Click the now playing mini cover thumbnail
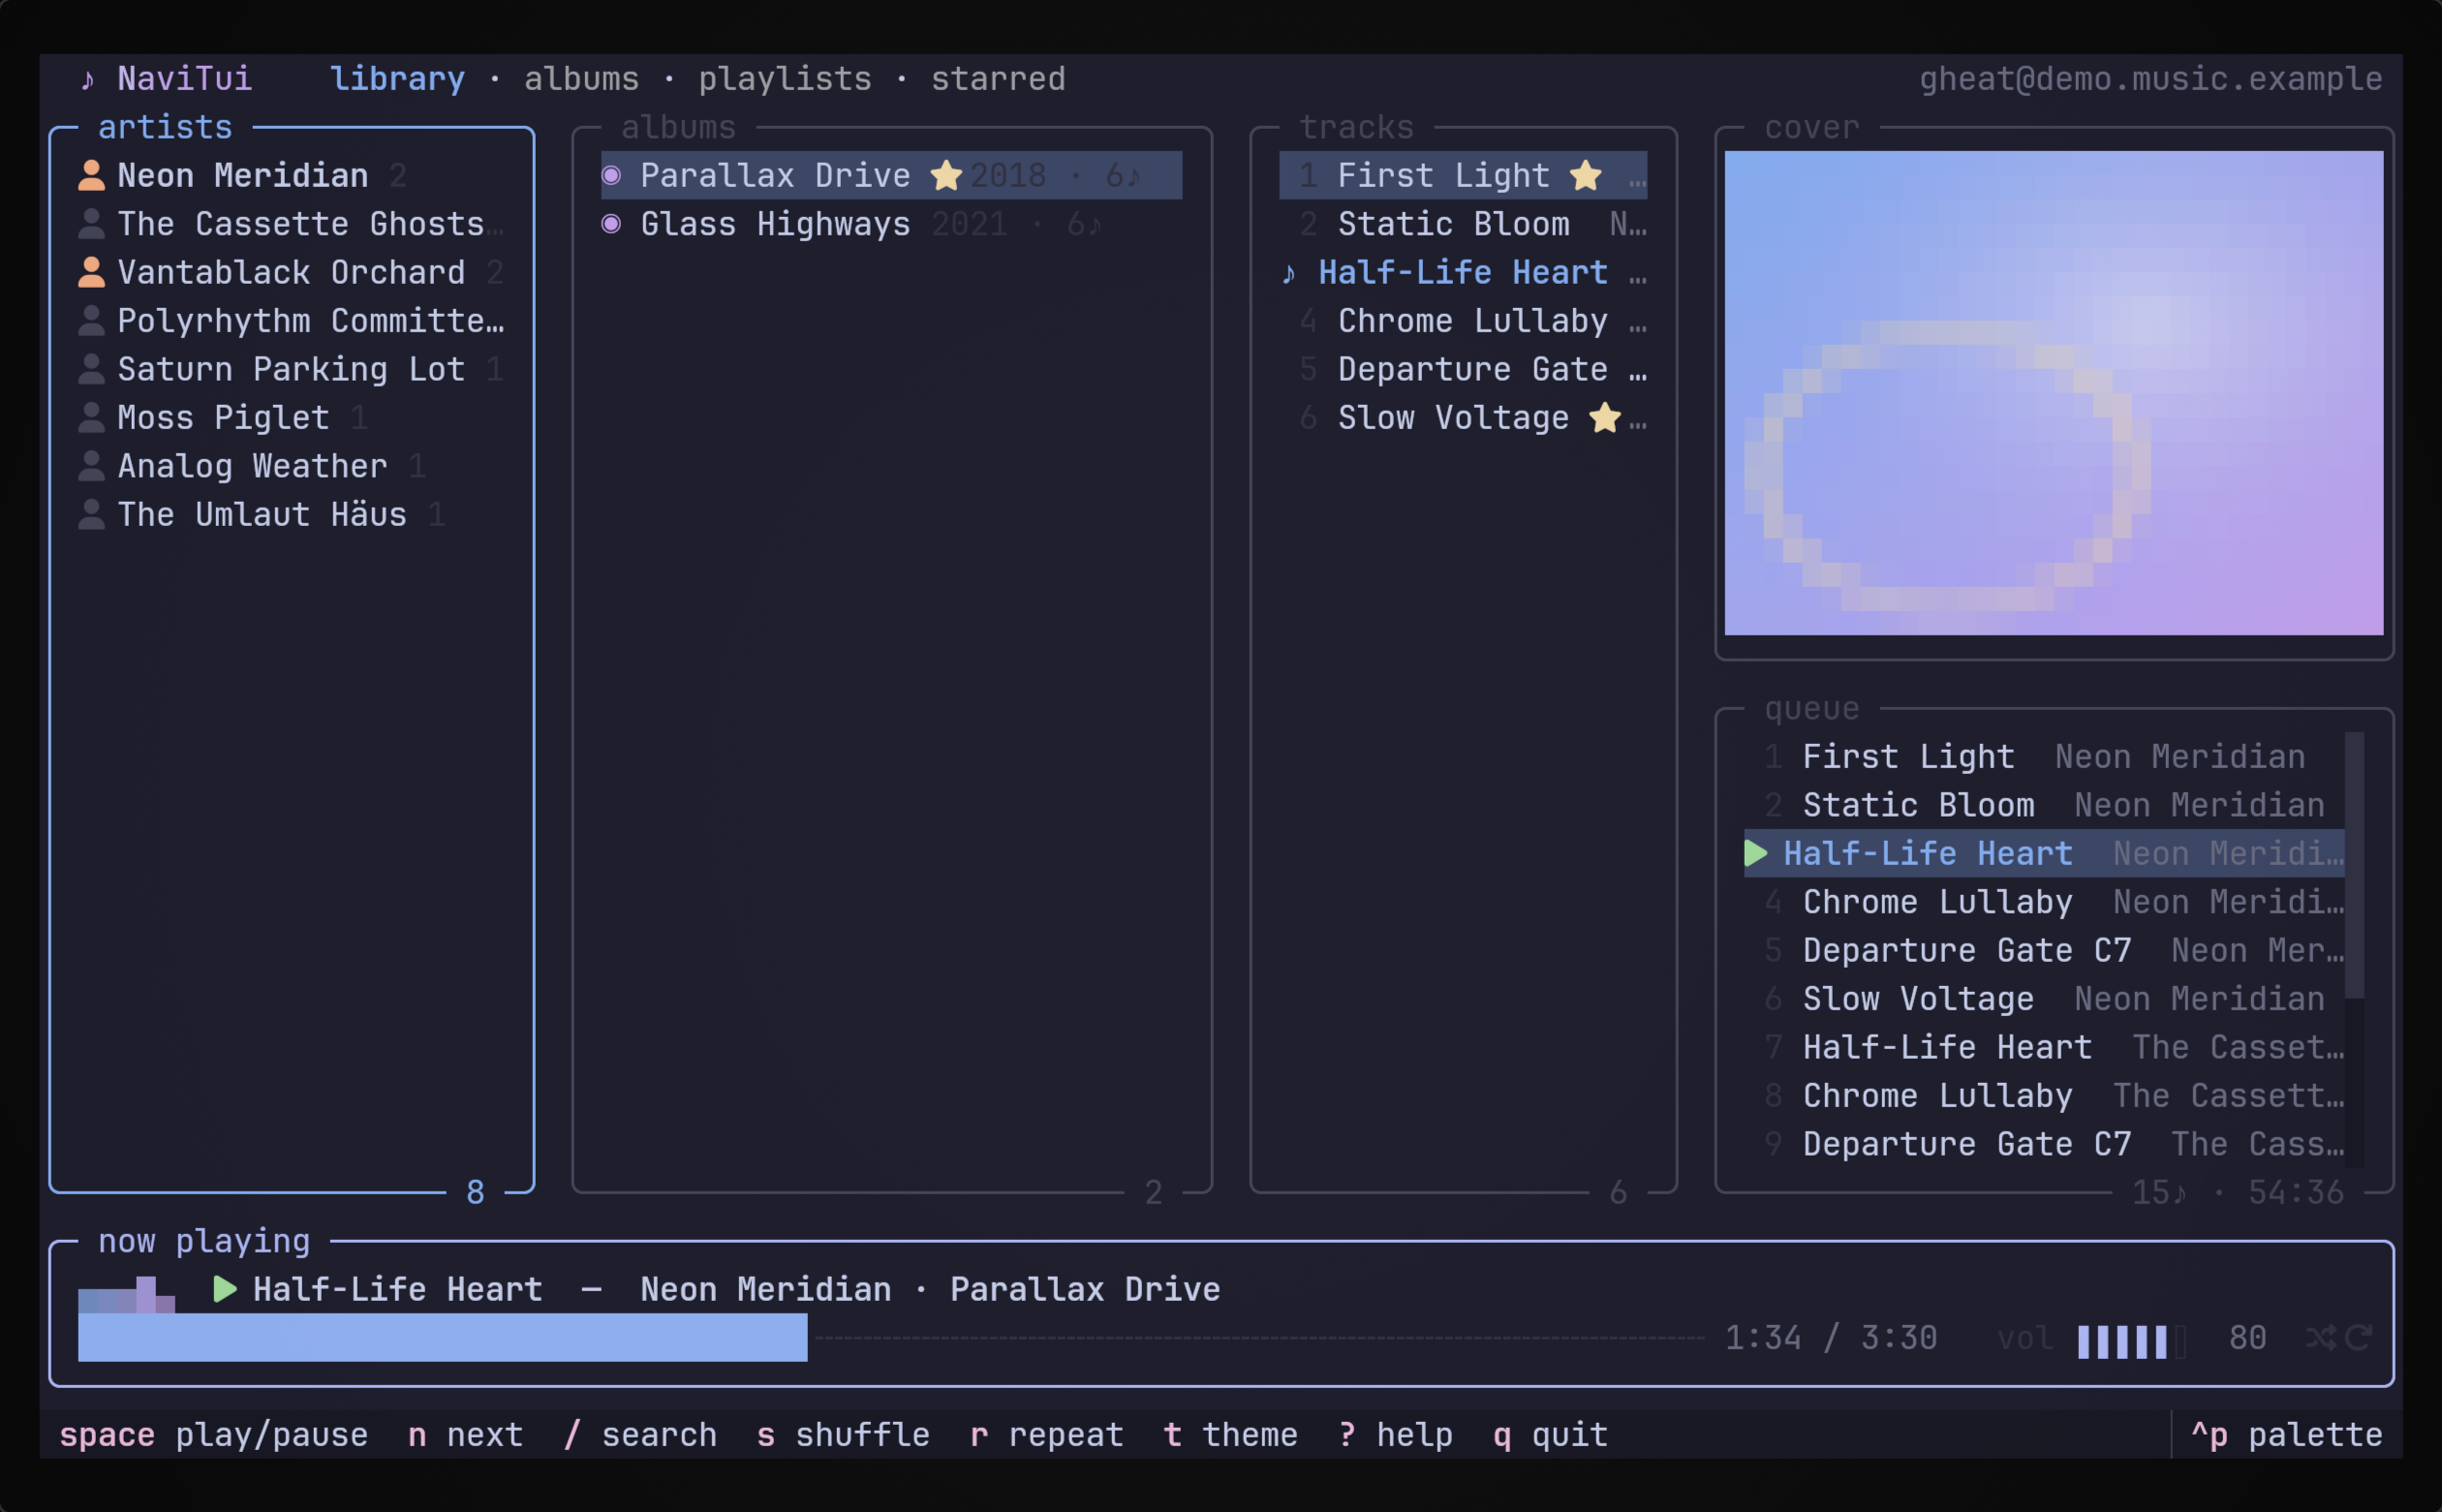Viewport: 2442px width, 1512px height. click(x=126, y=1294)
